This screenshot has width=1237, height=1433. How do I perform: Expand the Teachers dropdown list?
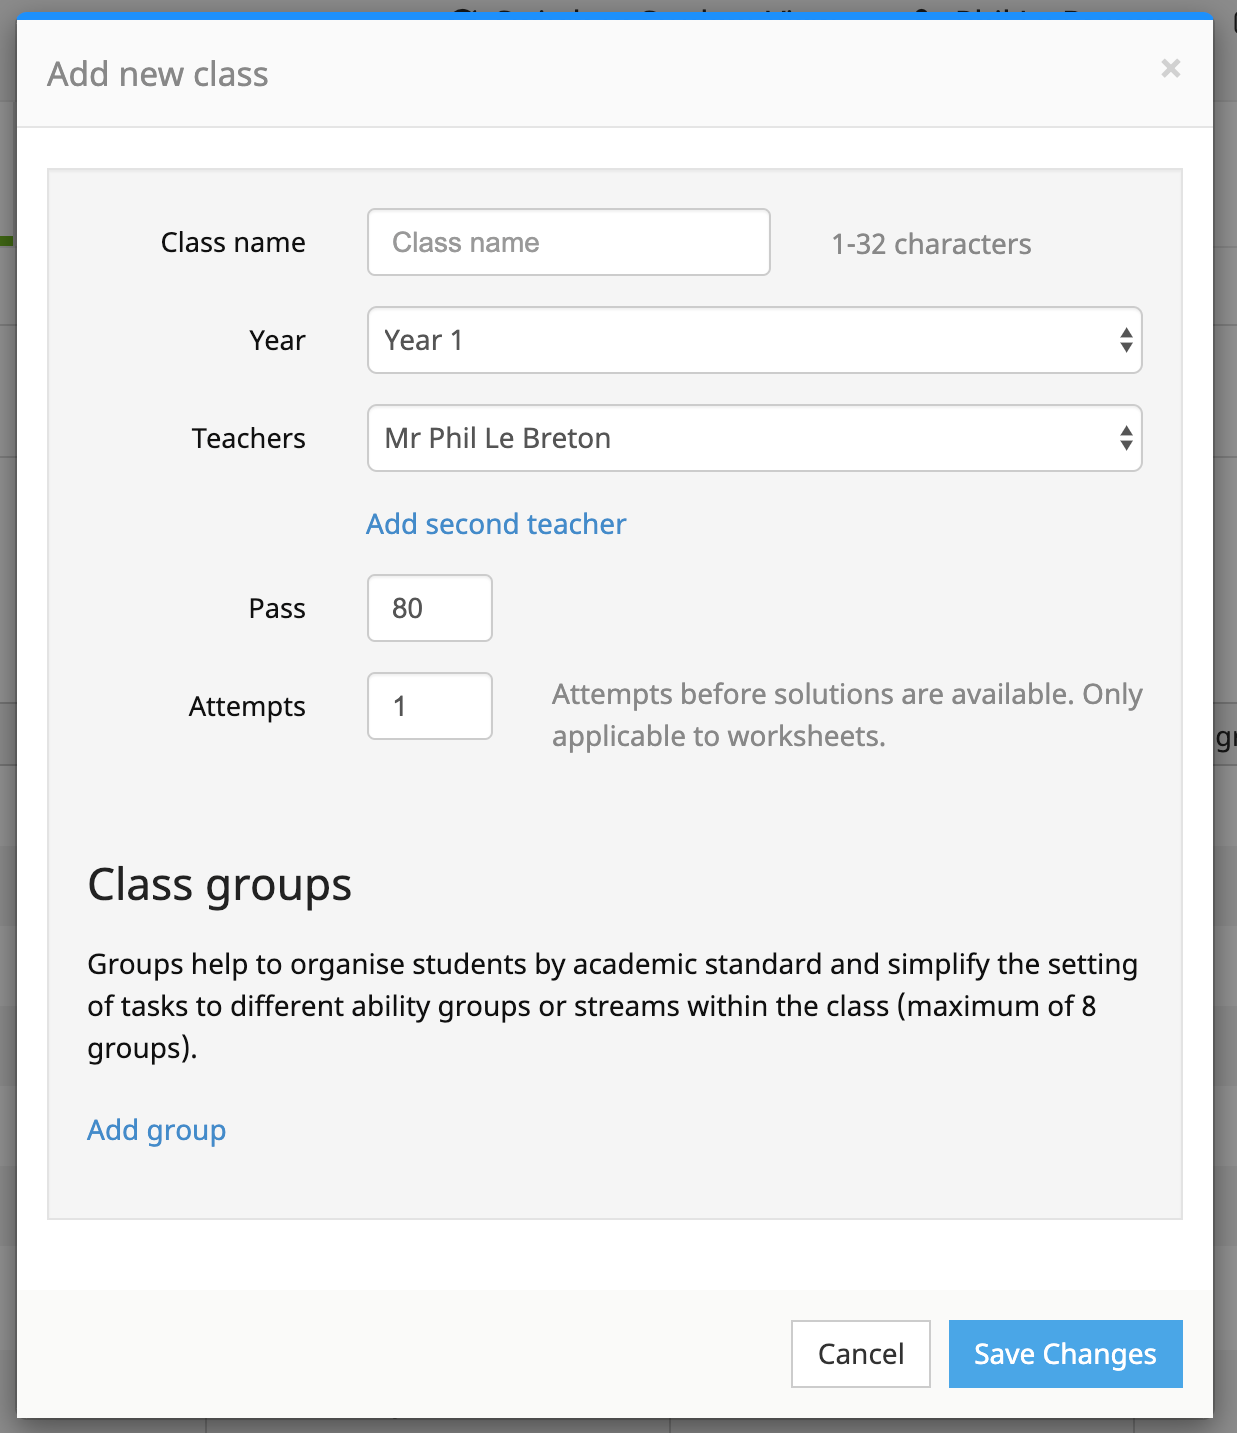click(754, 438)
